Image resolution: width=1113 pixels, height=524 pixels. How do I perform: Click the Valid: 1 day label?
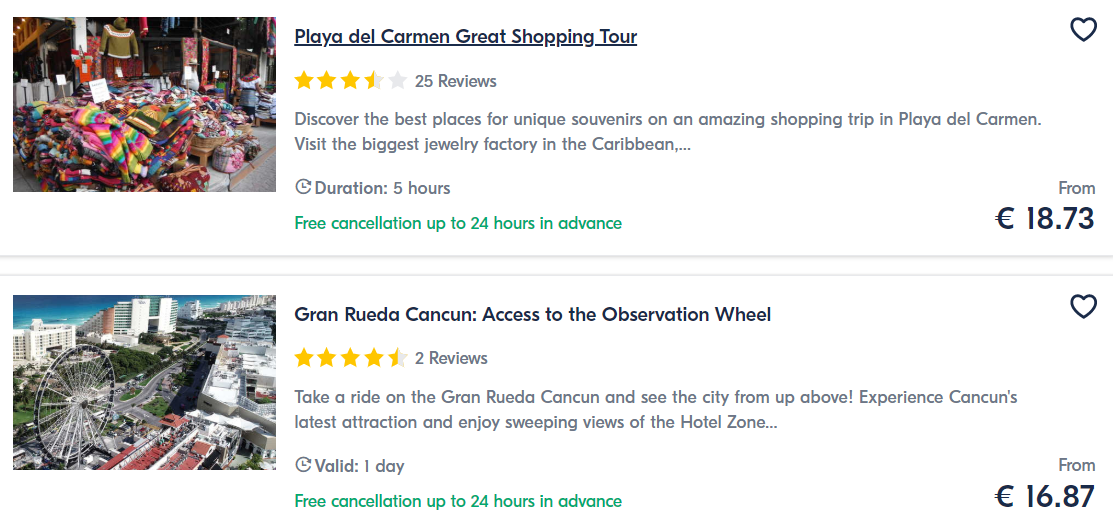click(x=359, y=466)
